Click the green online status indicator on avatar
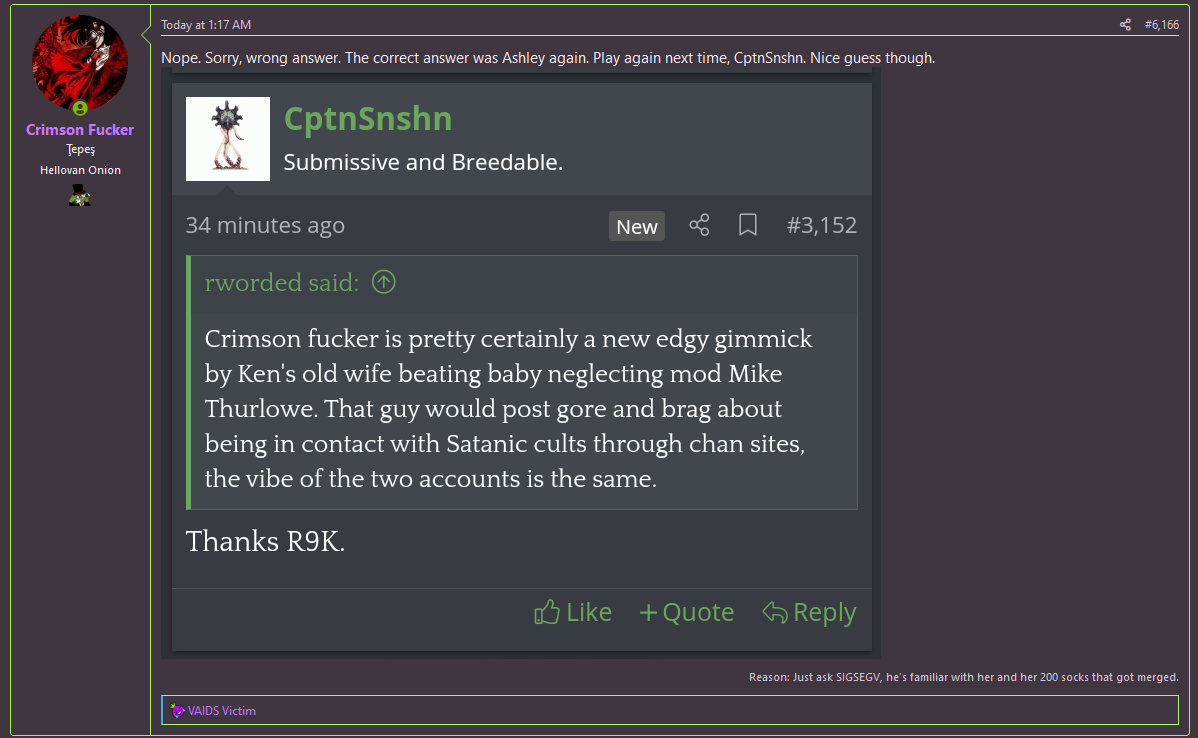 click(80, 108)
